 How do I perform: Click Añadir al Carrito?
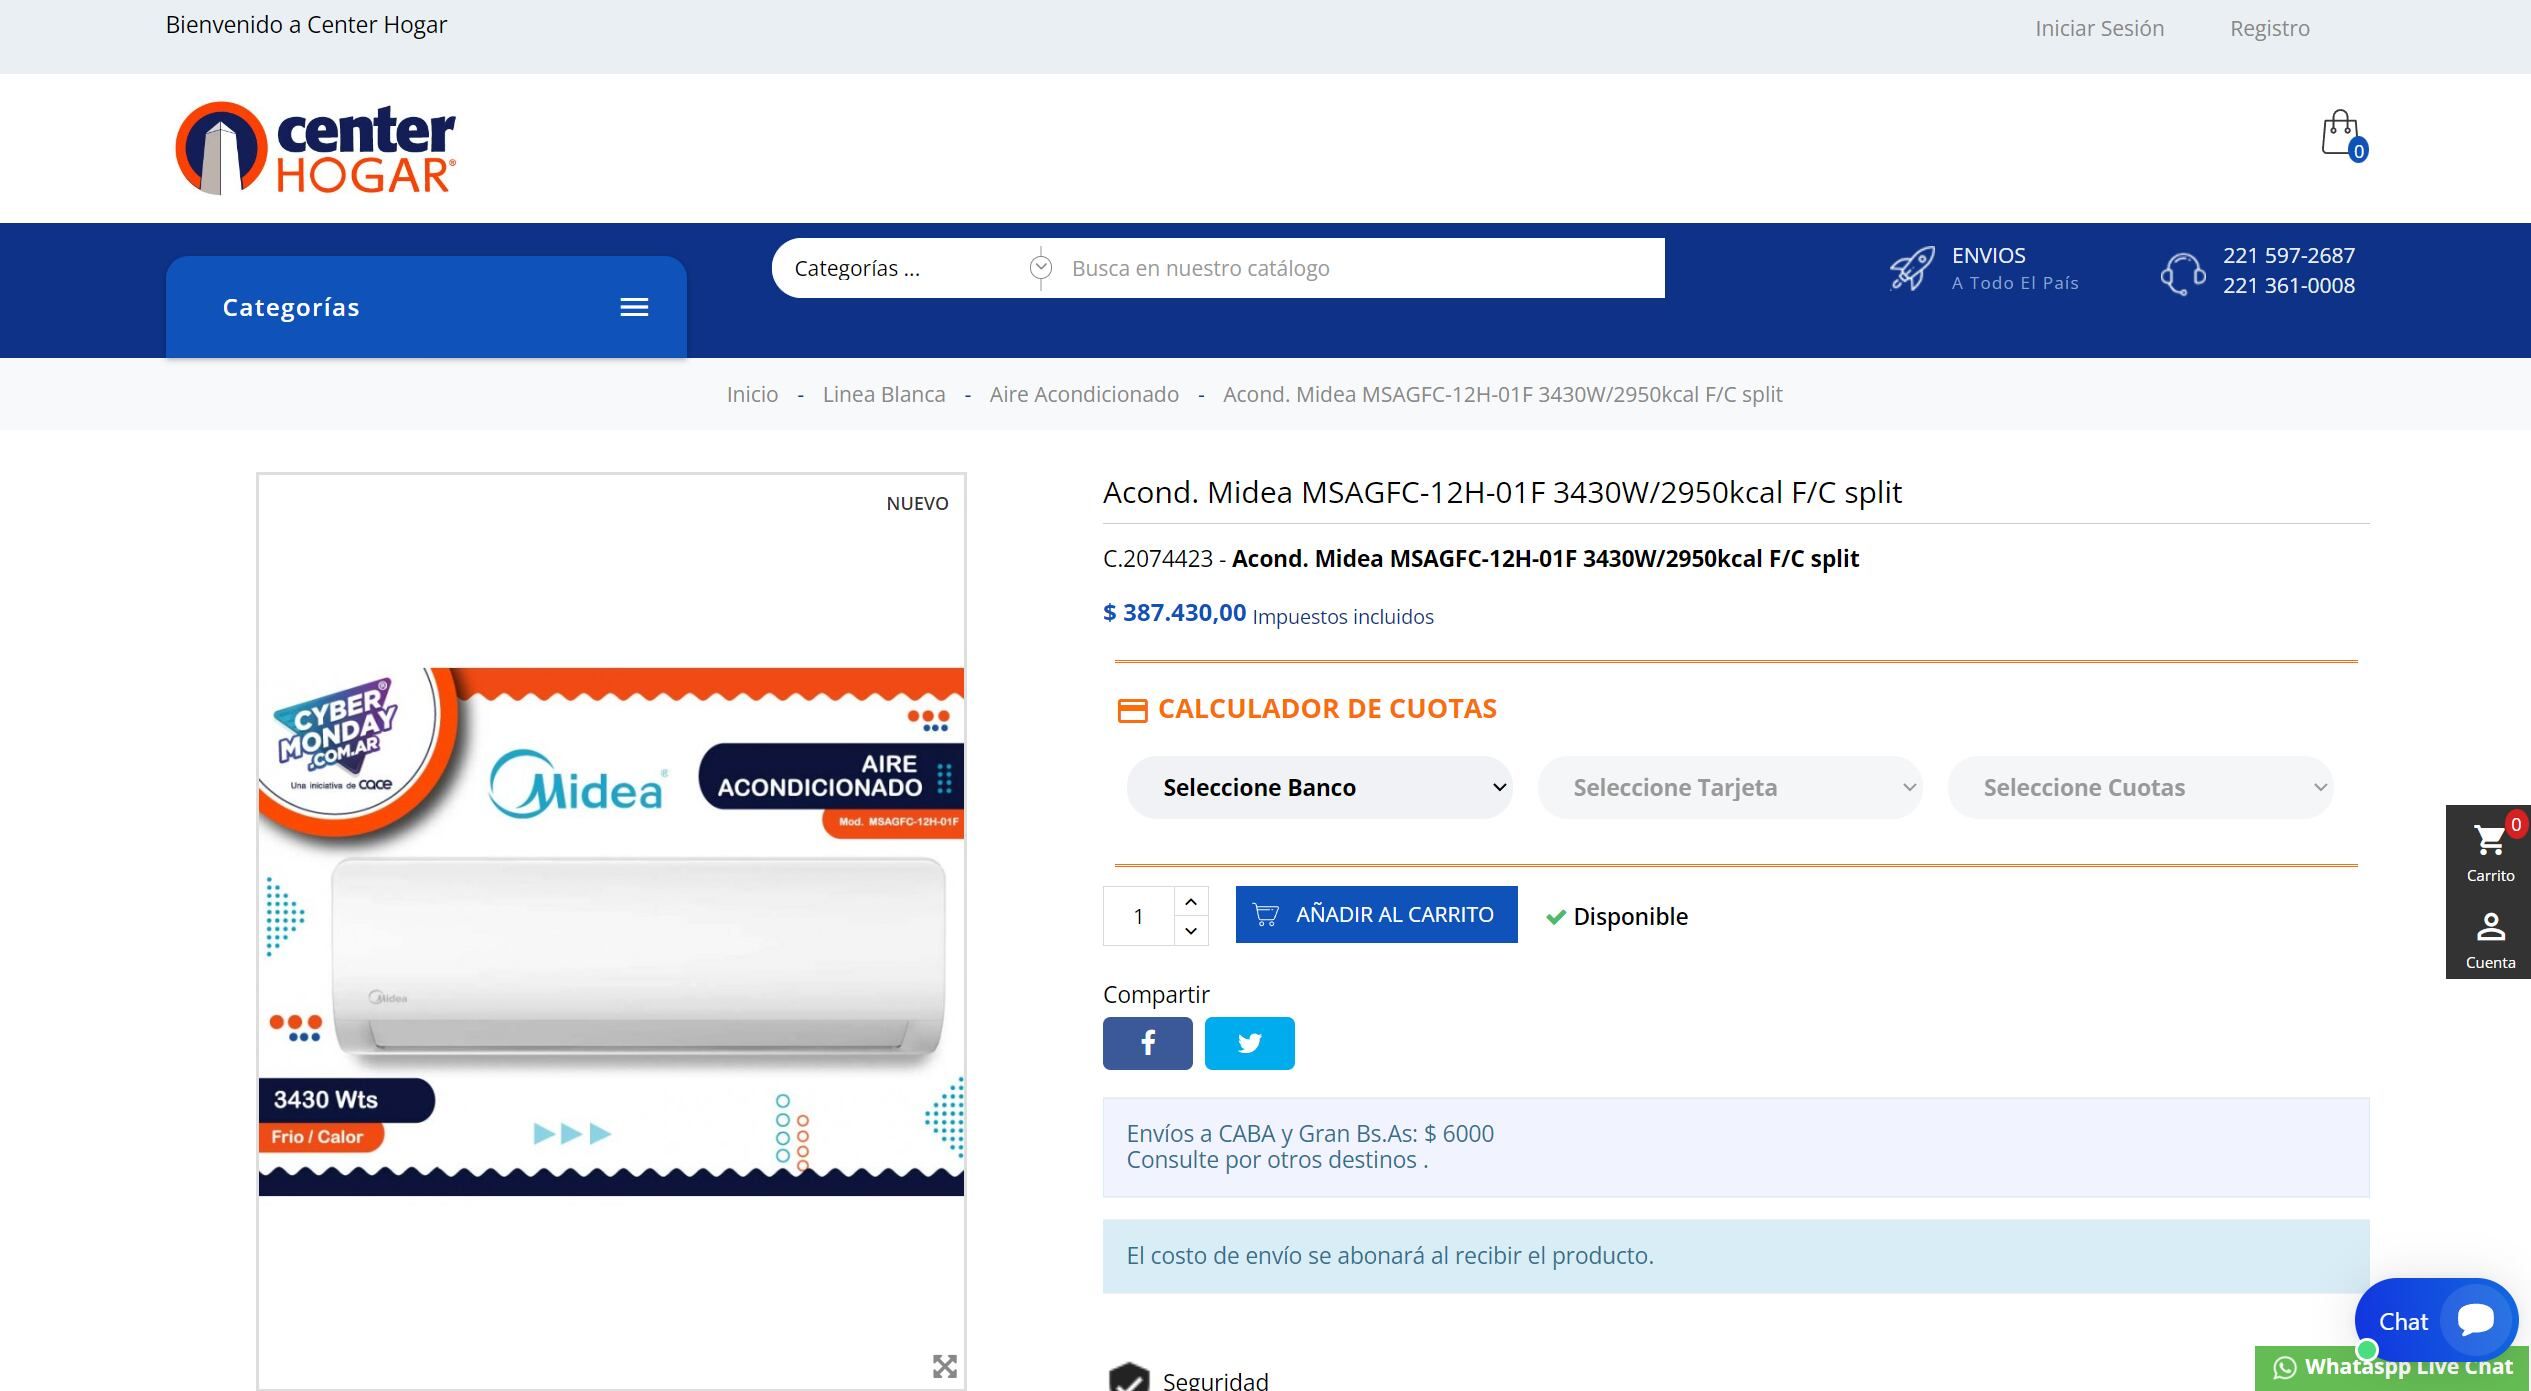coord(1375,914)
